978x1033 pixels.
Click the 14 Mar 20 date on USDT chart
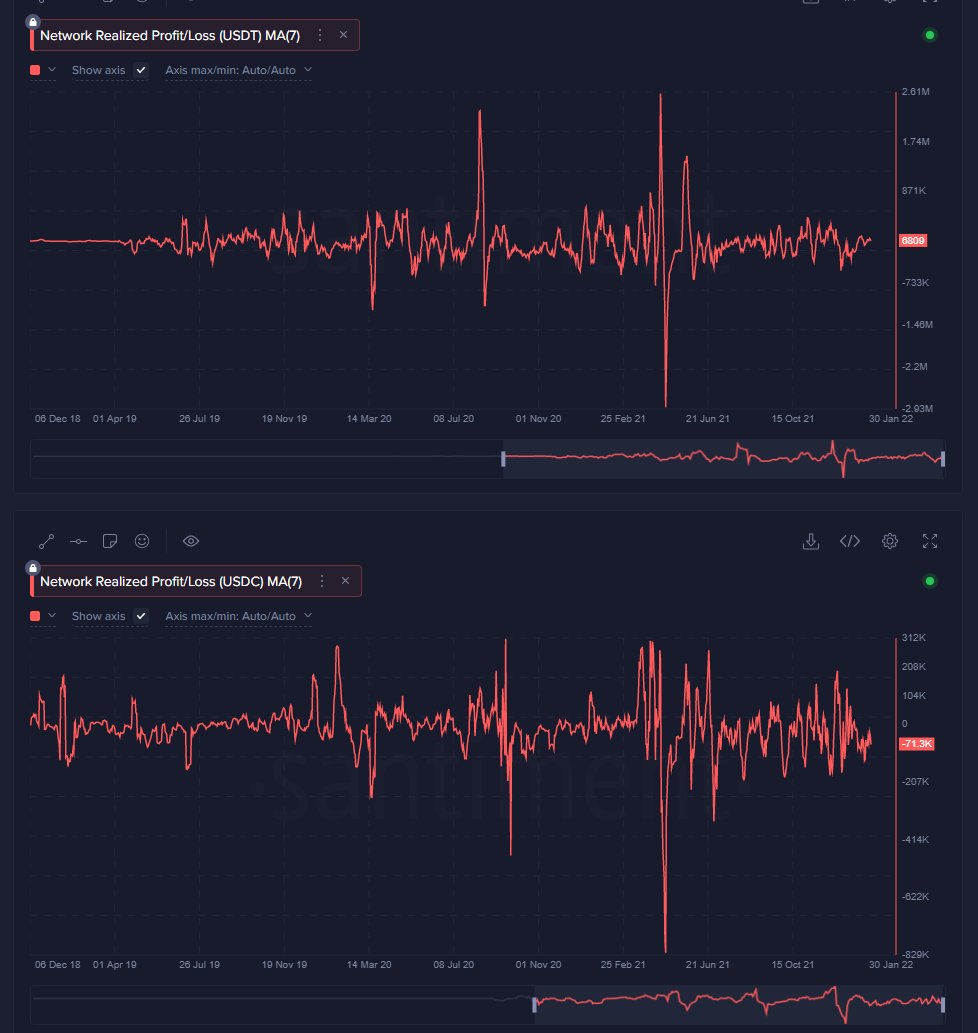[369, 418]
